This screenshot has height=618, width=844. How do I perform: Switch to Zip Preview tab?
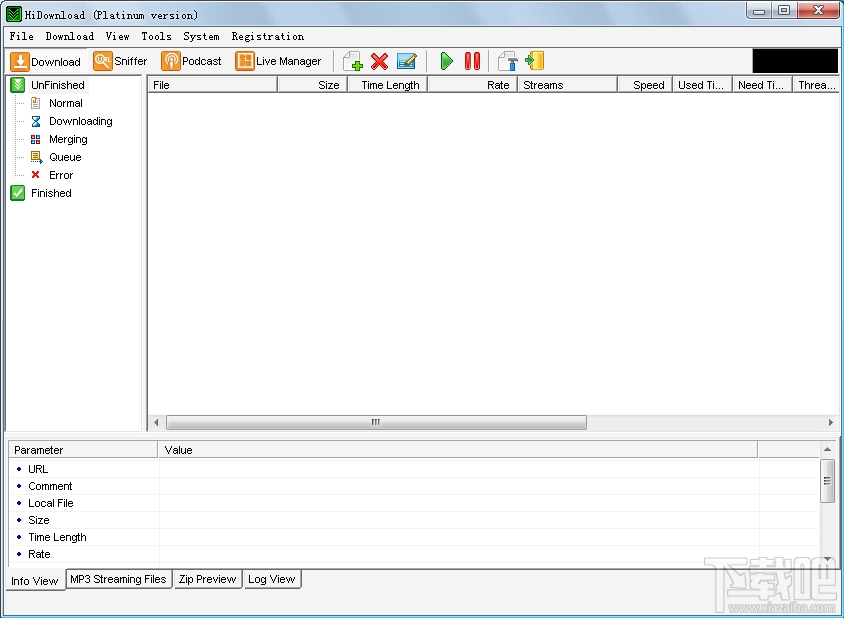[207, 579]
